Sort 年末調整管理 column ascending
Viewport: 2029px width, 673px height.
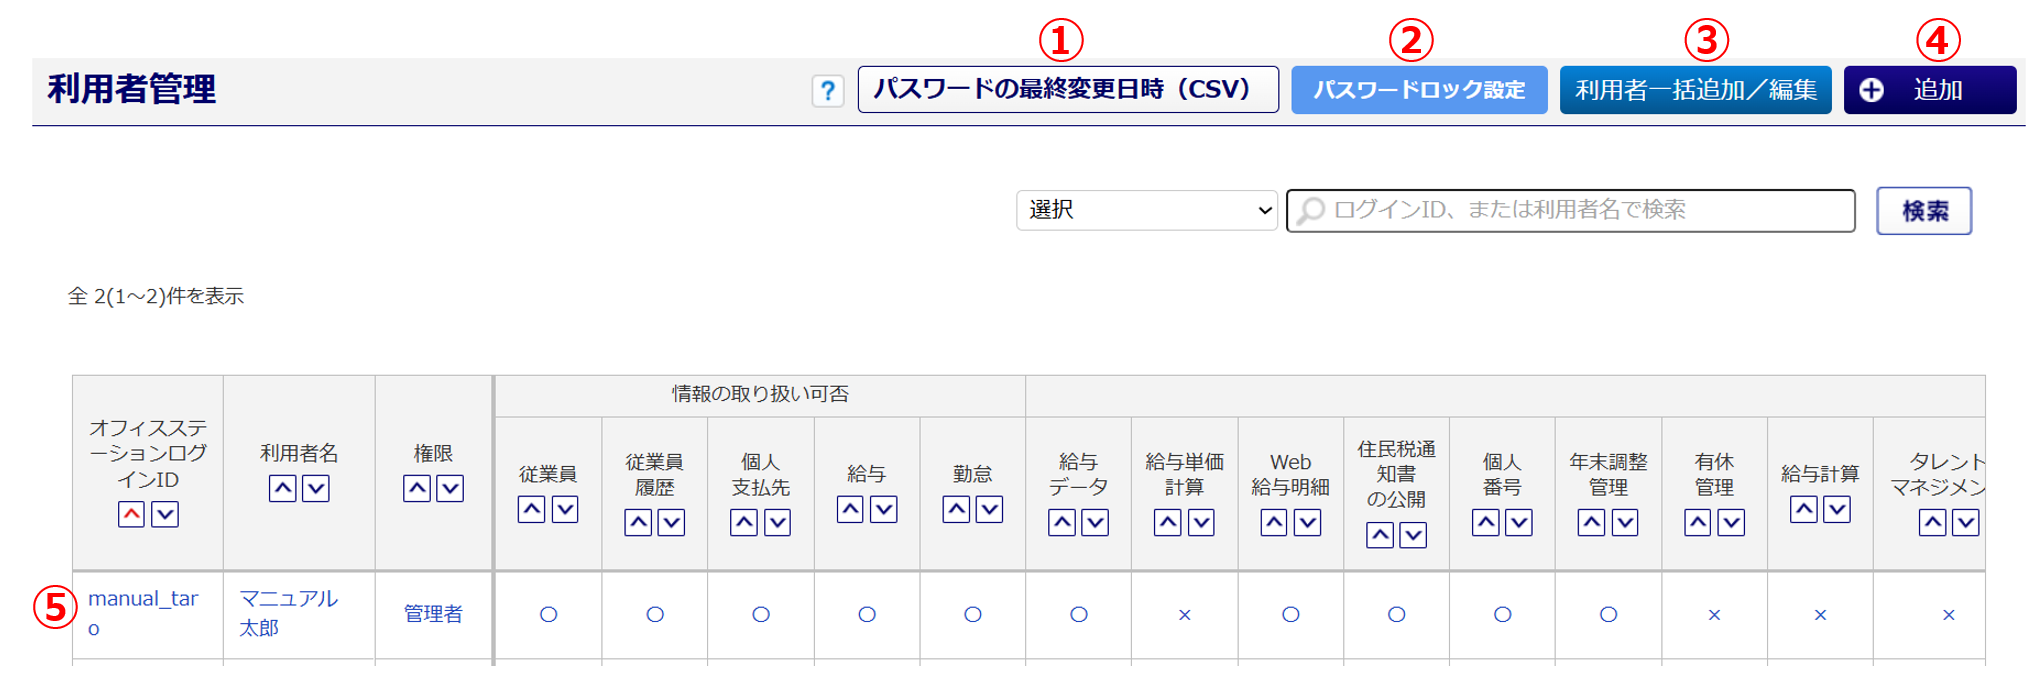tap(1591, 522)
